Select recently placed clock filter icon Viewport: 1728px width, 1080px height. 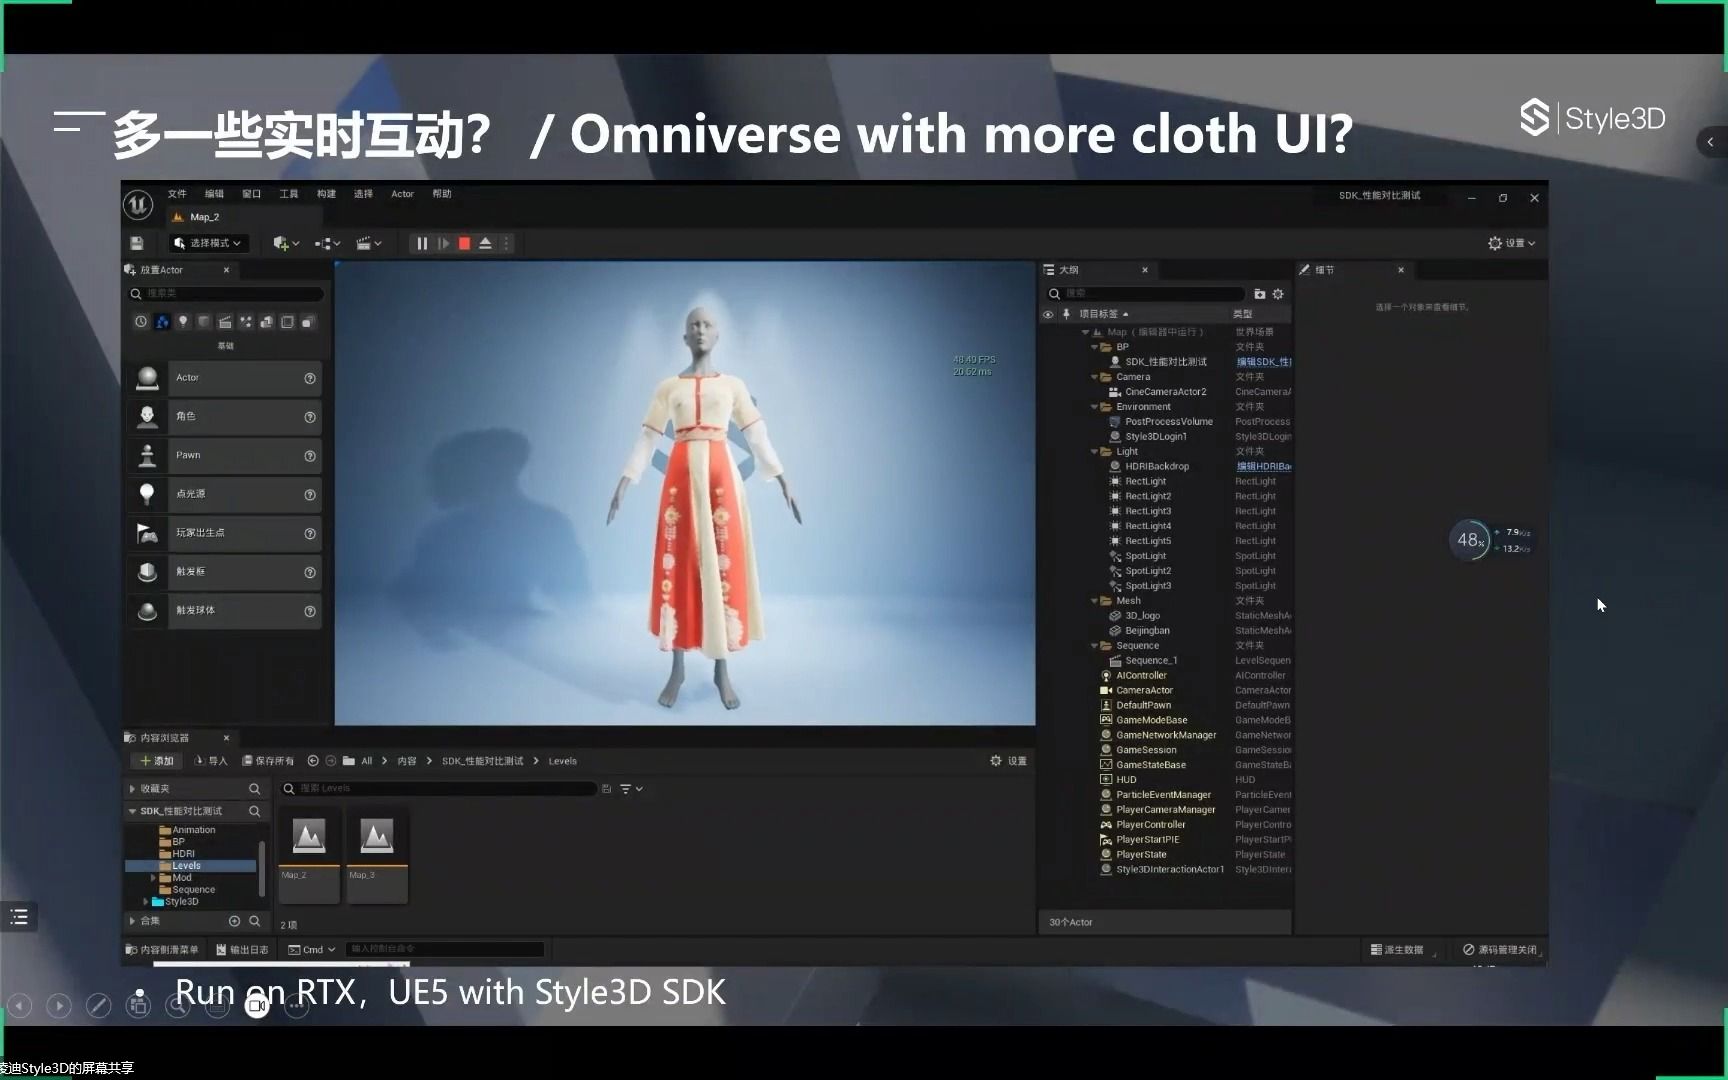(x=141, y=322)
